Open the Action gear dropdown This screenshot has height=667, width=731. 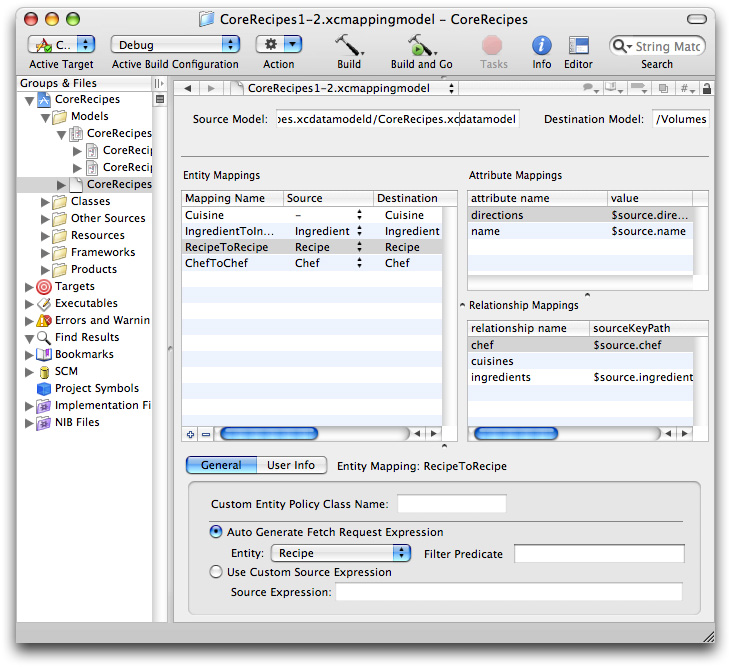point(279,45)
